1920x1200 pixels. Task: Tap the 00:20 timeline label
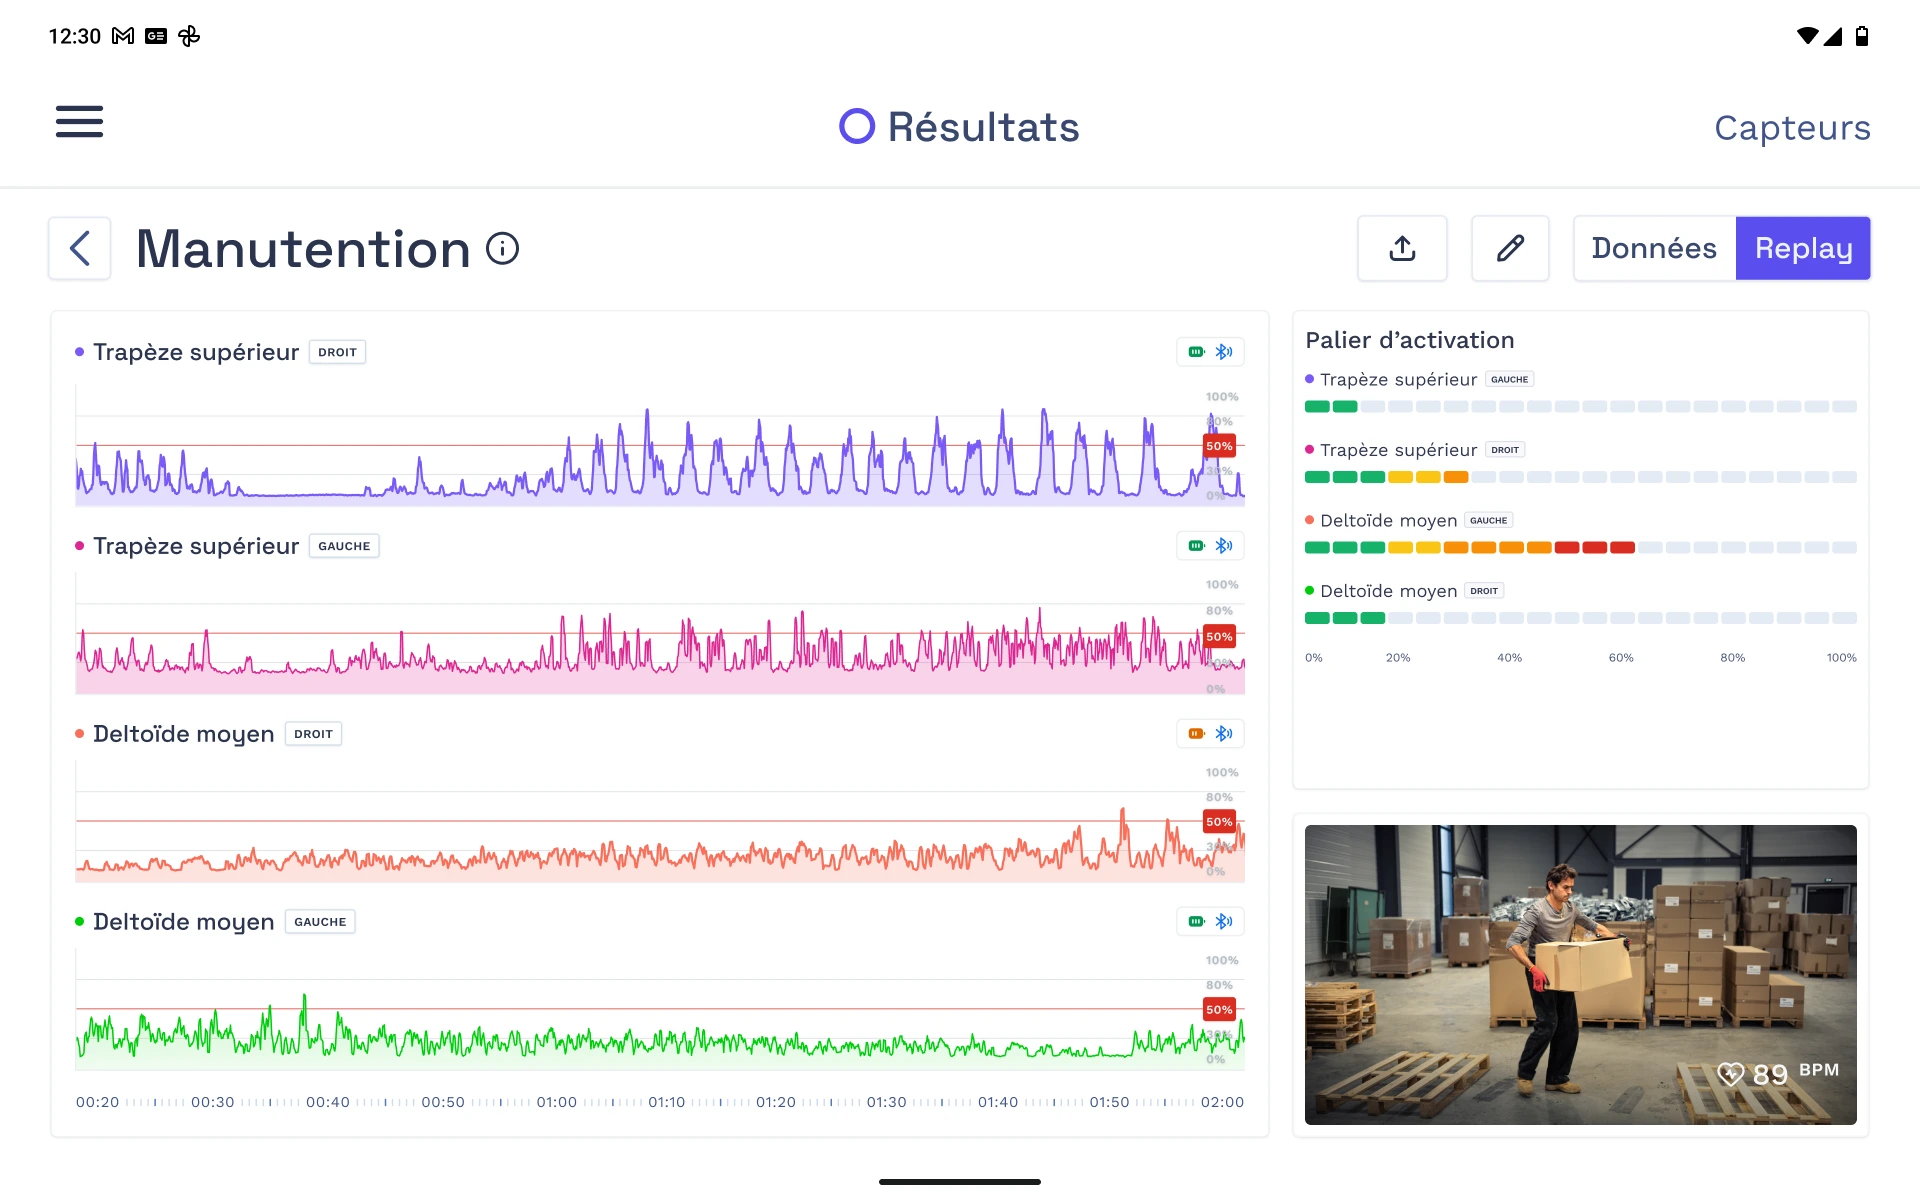[x=98, y=1102]
